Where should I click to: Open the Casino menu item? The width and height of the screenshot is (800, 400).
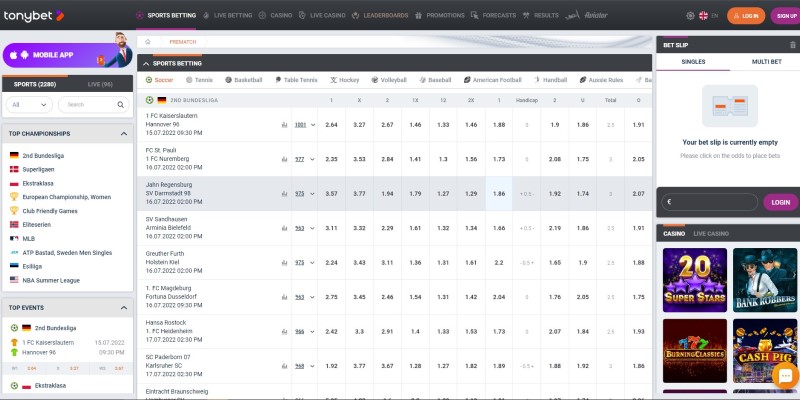coord(276,15)
